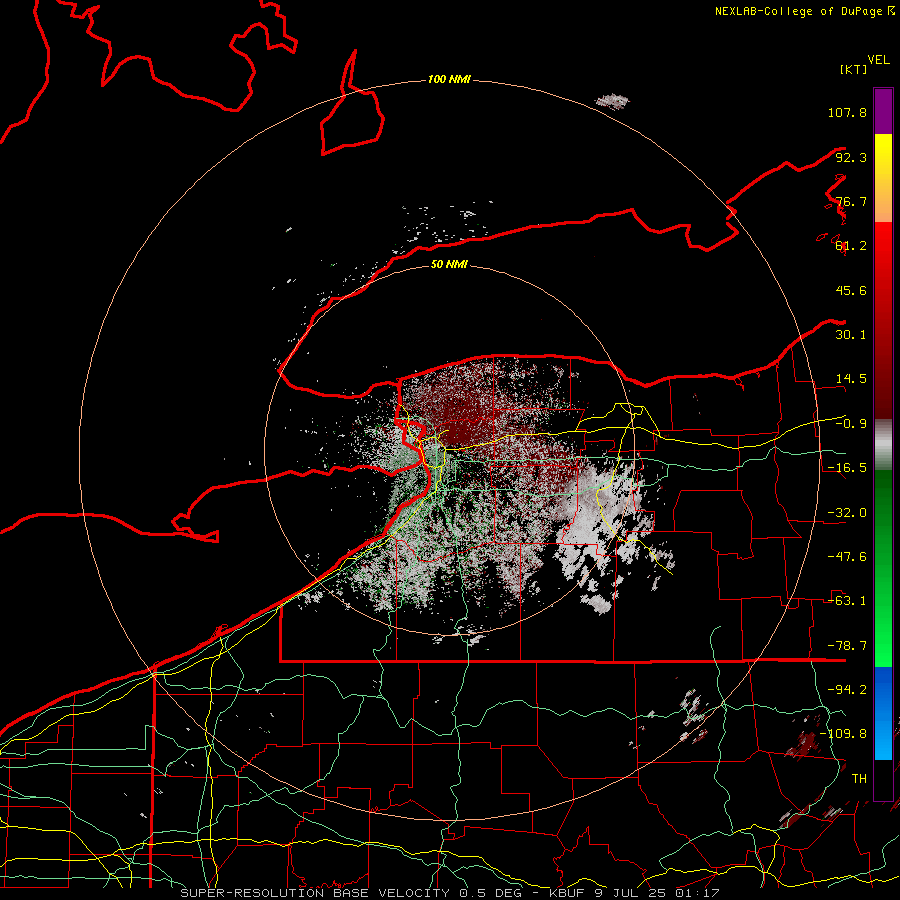Click the VEL legend title
The width and height of the screenshot is (900, 900).
tap(878, 60)
